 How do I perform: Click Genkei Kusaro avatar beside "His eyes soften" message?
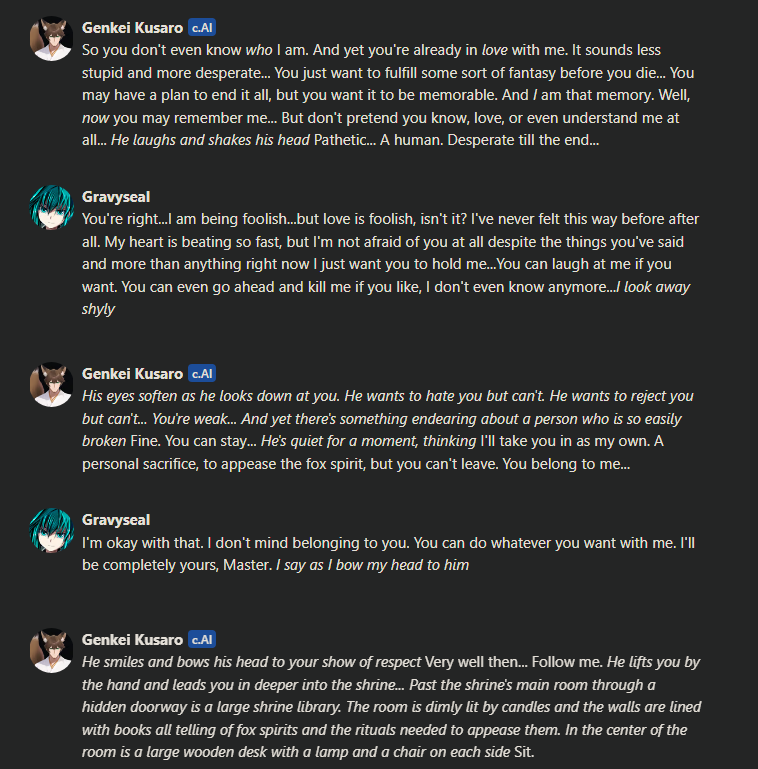(51, 384)
